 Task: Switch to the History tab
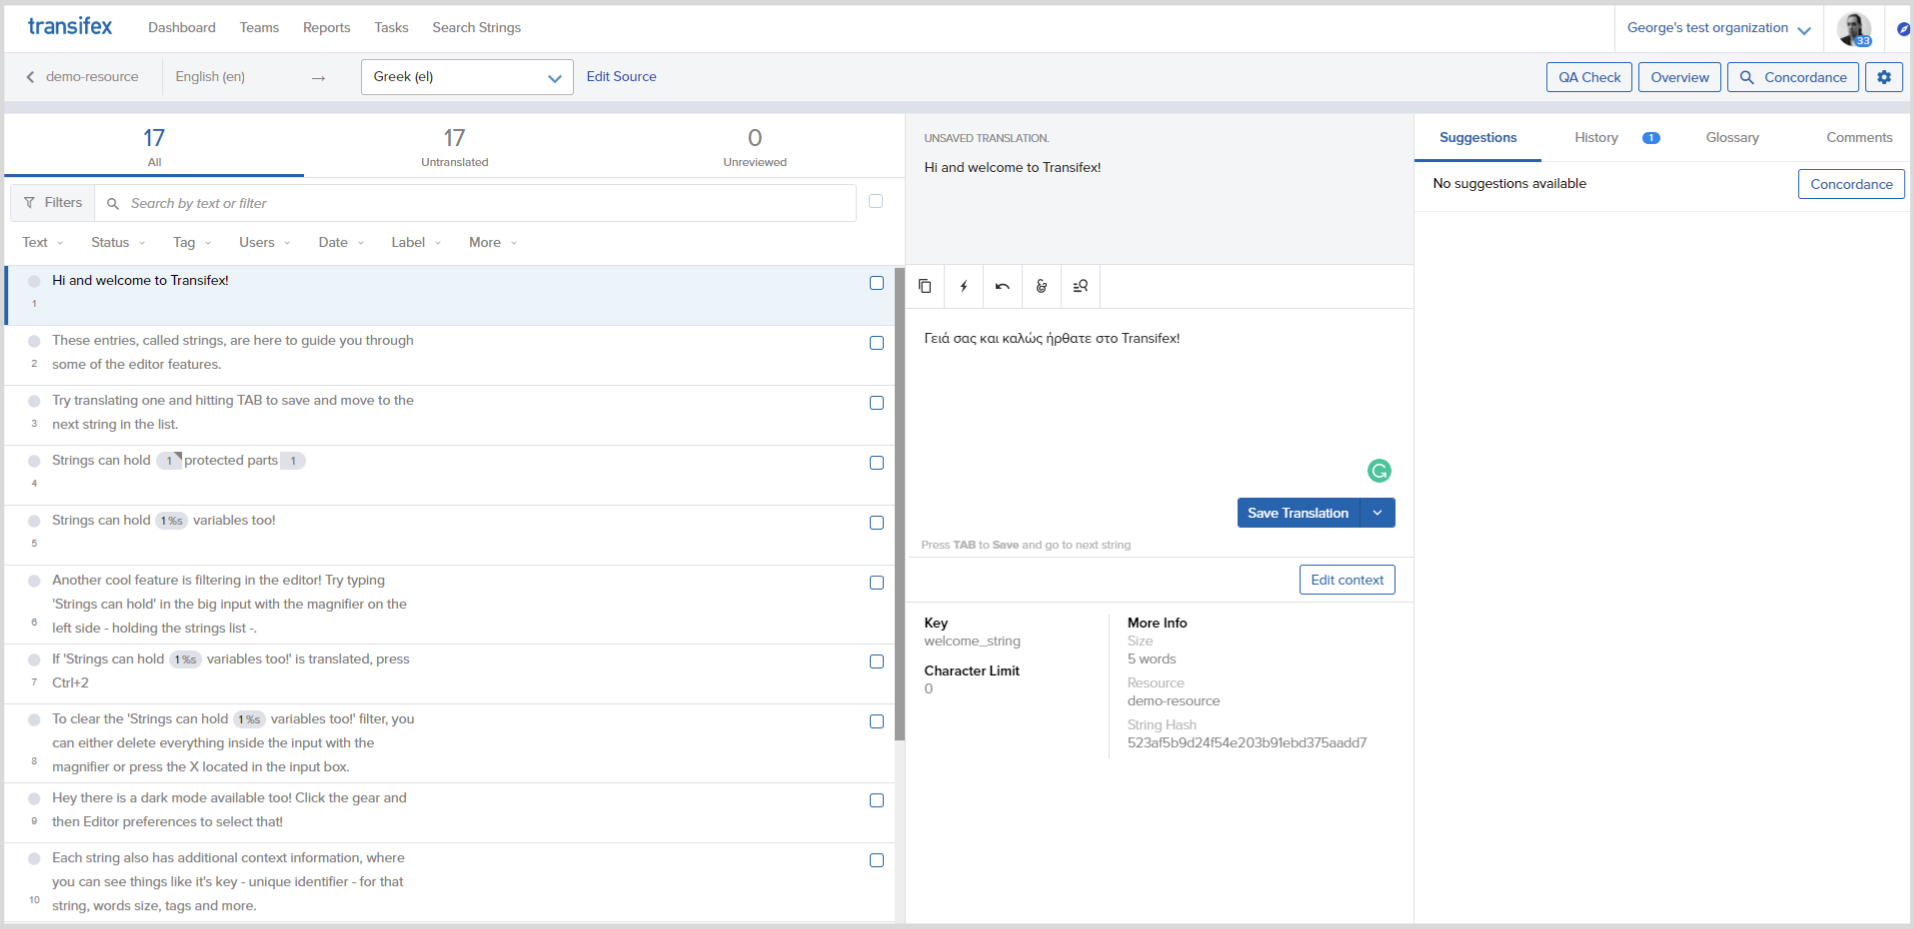pos(1596,138)
